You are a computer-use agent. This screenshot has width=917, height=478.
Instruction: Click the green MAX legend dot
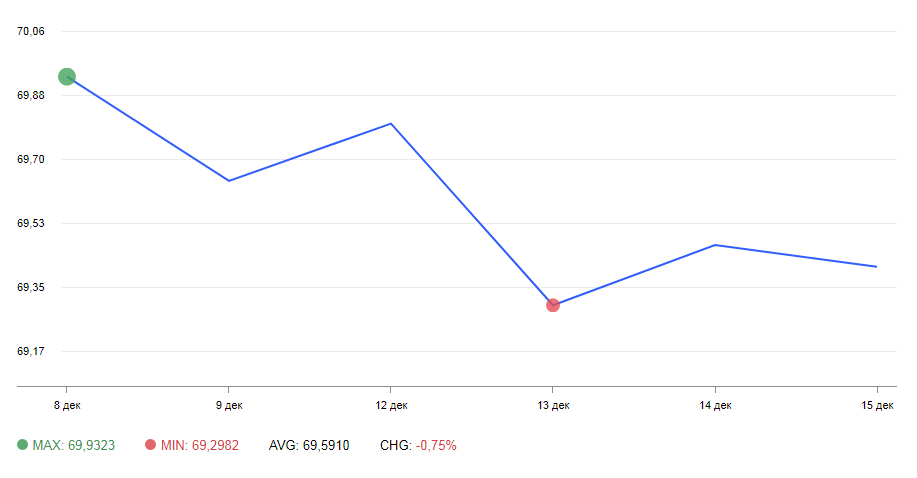[22, 445]
